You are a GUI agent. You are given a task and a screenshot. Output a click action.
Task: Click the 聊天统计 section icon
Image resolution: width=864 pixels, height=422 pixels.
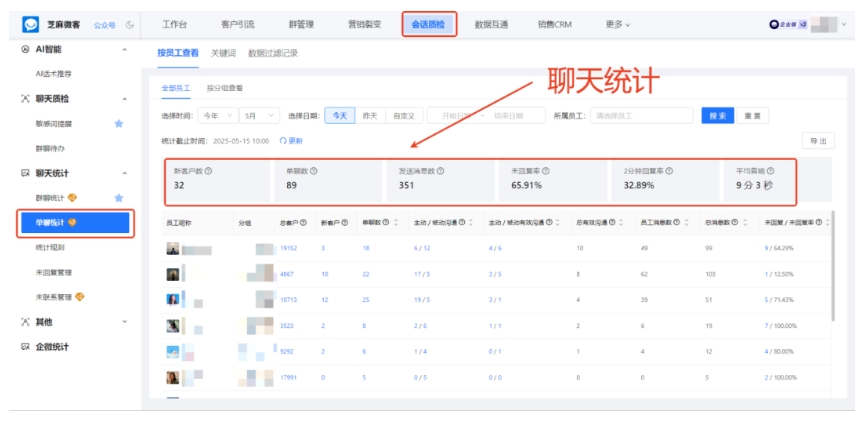click(24, 174)
